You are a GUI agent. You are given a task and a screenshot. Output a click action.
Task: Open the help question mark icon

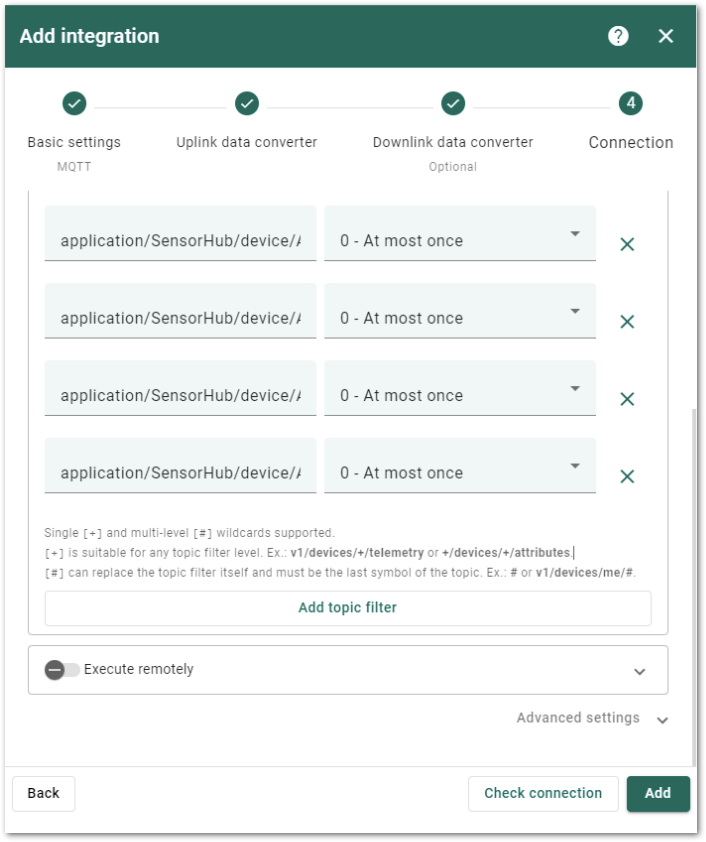pyautogui.click(x=618, y=36)
